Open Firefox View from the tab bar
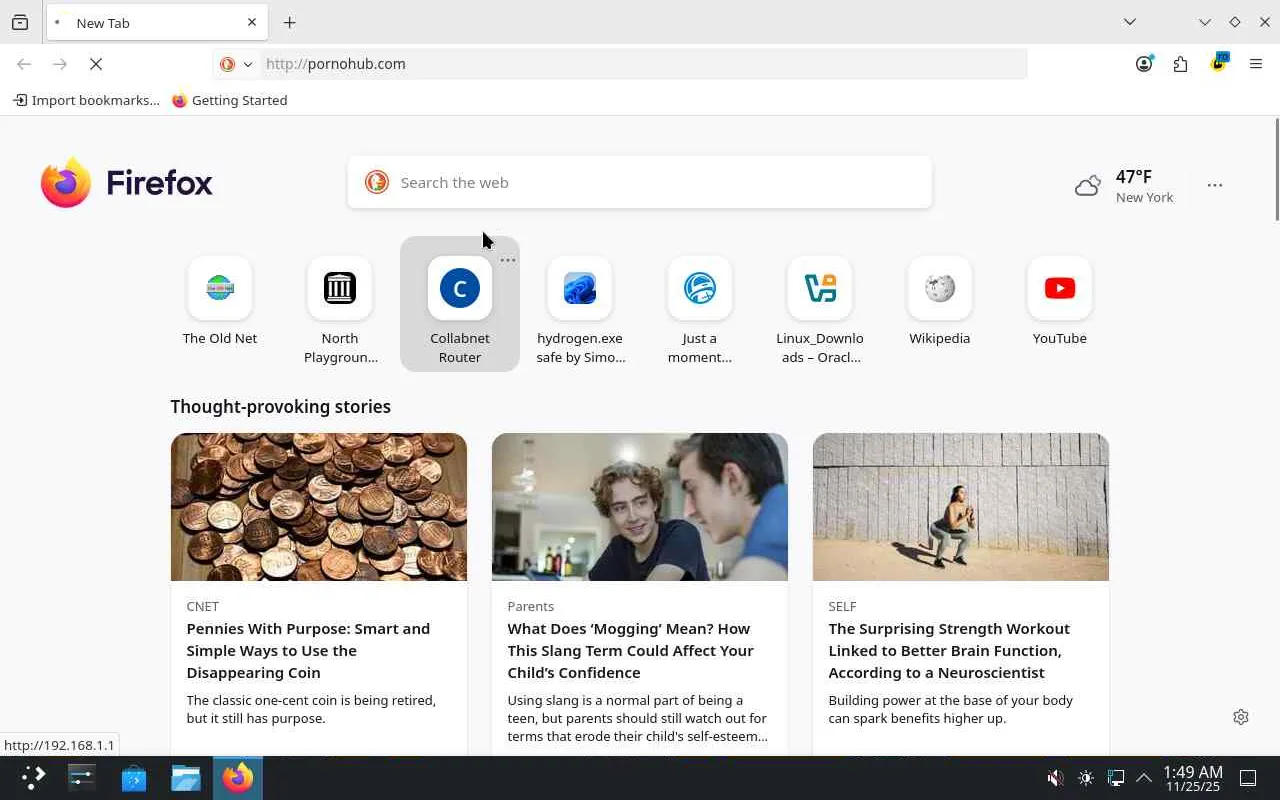Screen dimensions: 1280x800 click(20, 22)
